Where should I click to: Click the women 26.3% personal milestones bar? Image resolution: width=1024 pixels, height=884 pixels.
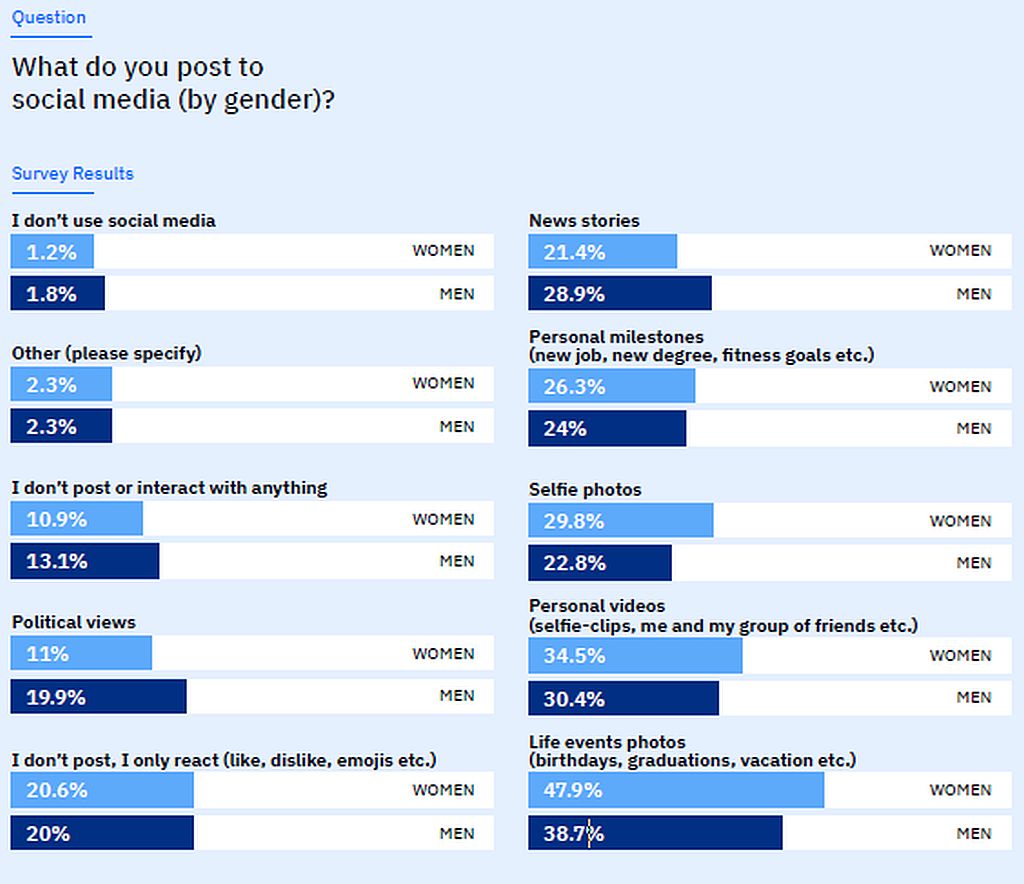coord(612,386)
